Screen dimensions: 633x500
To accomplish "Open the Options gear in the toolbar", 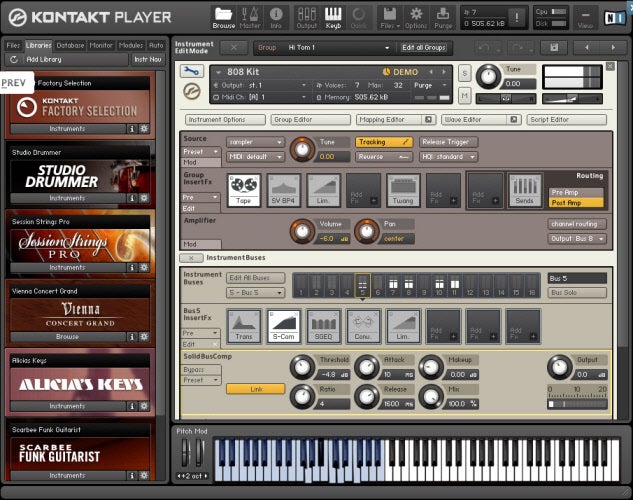I will [x=416, y=16].
